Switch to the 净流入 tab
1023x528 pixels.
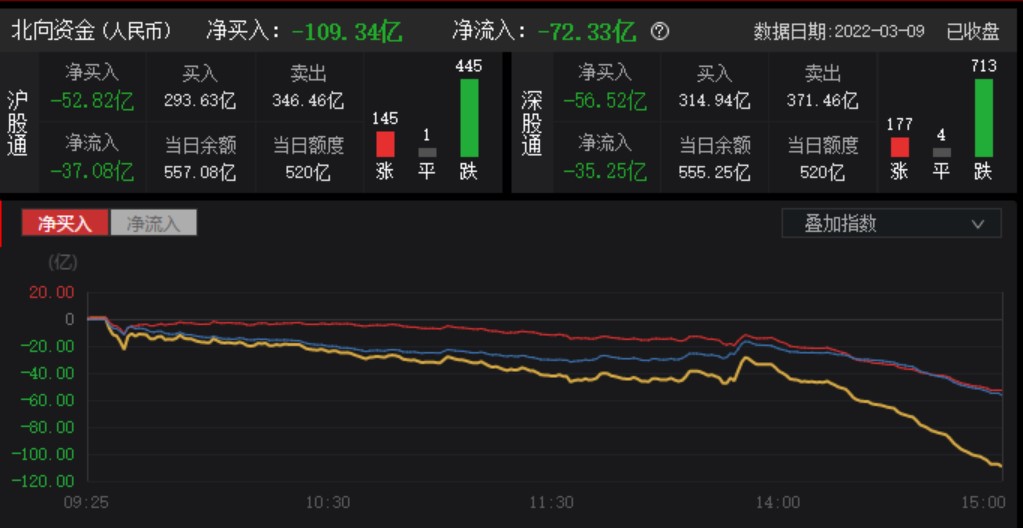tap(153, 223)
